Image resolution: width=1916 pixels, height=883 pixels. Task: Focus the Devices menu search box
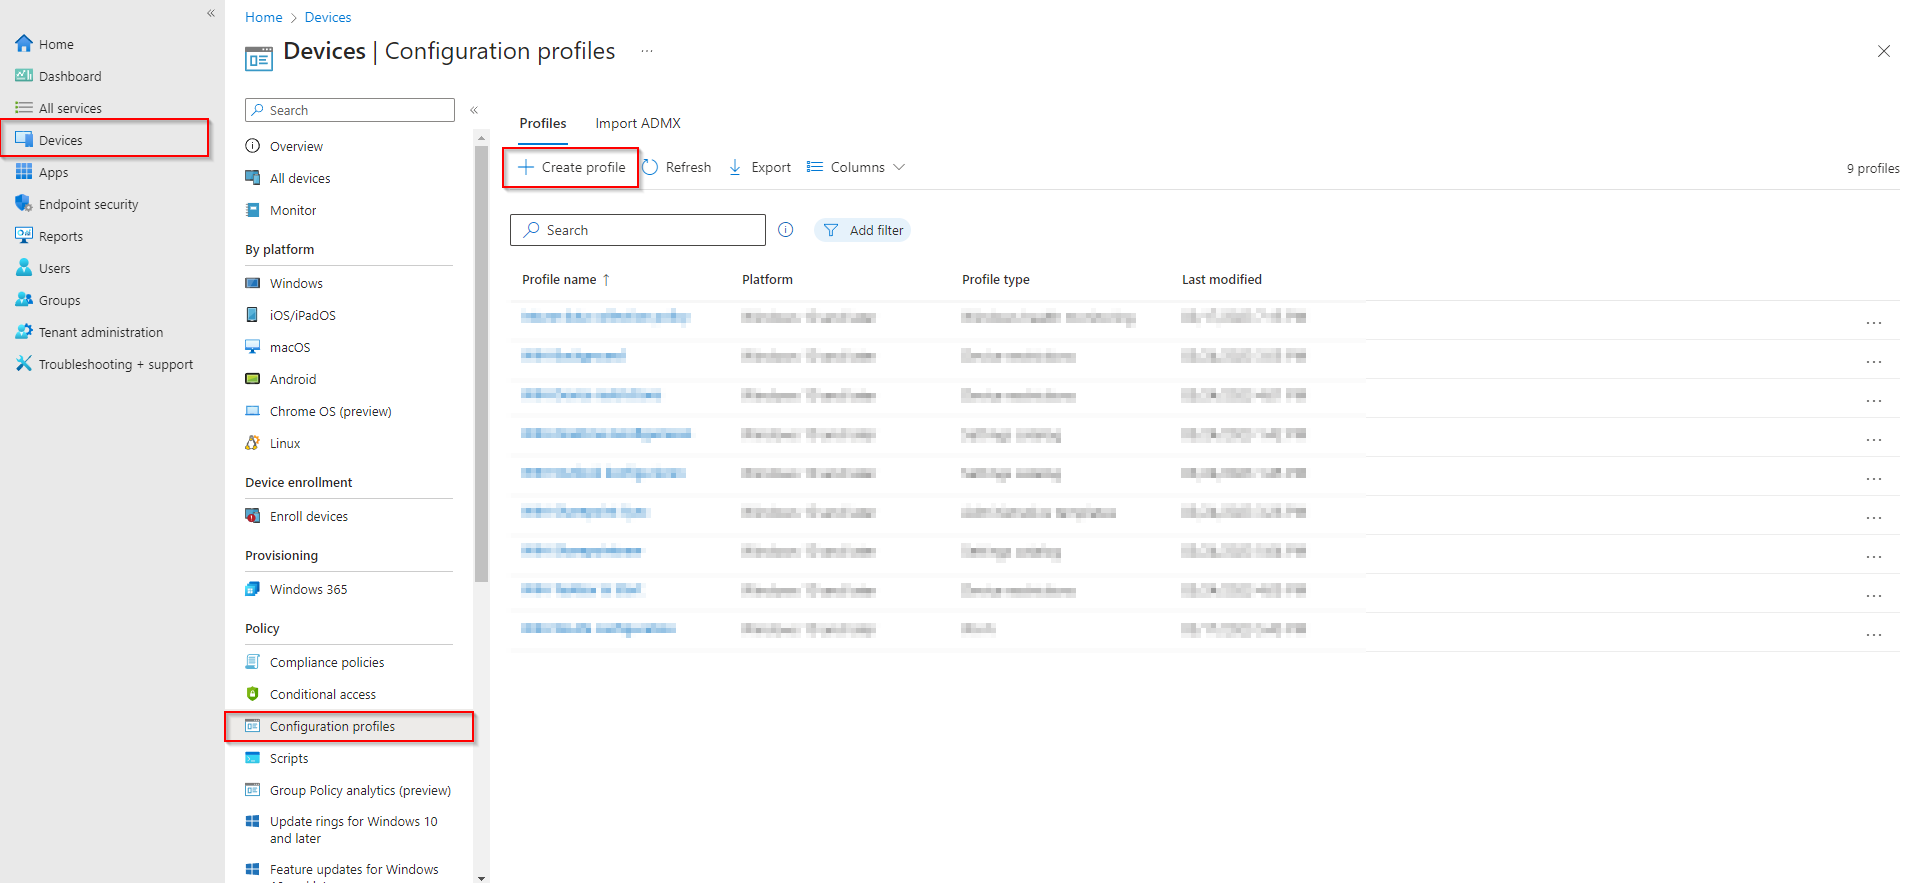click(350, 110)
